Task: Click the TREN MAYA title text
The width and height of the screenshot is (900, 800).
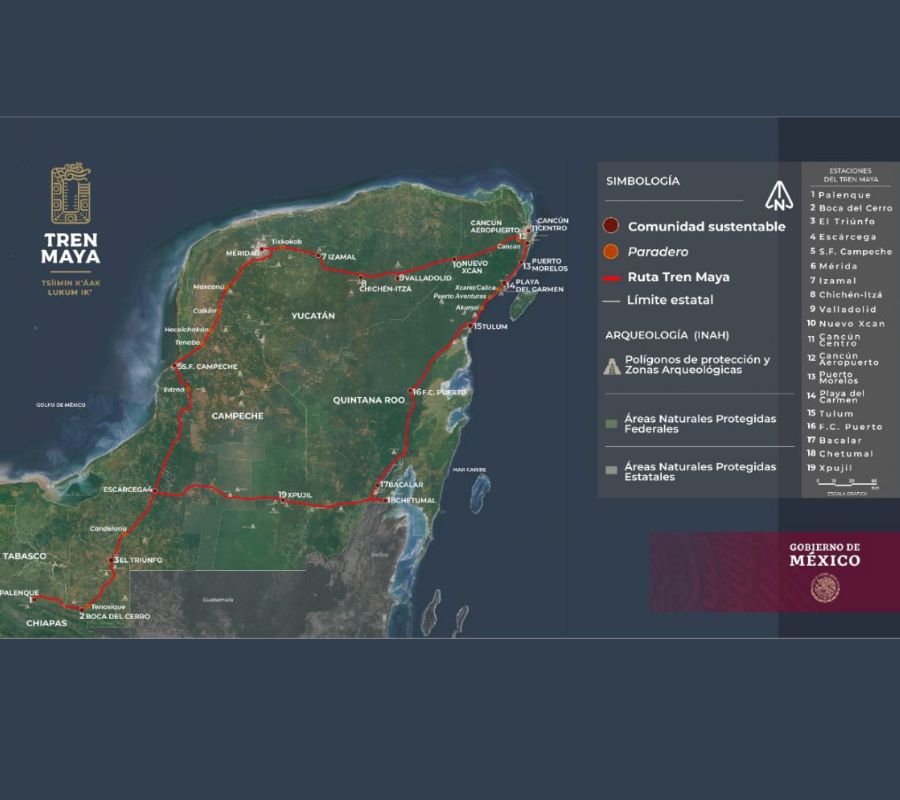Action: (71, 248)
